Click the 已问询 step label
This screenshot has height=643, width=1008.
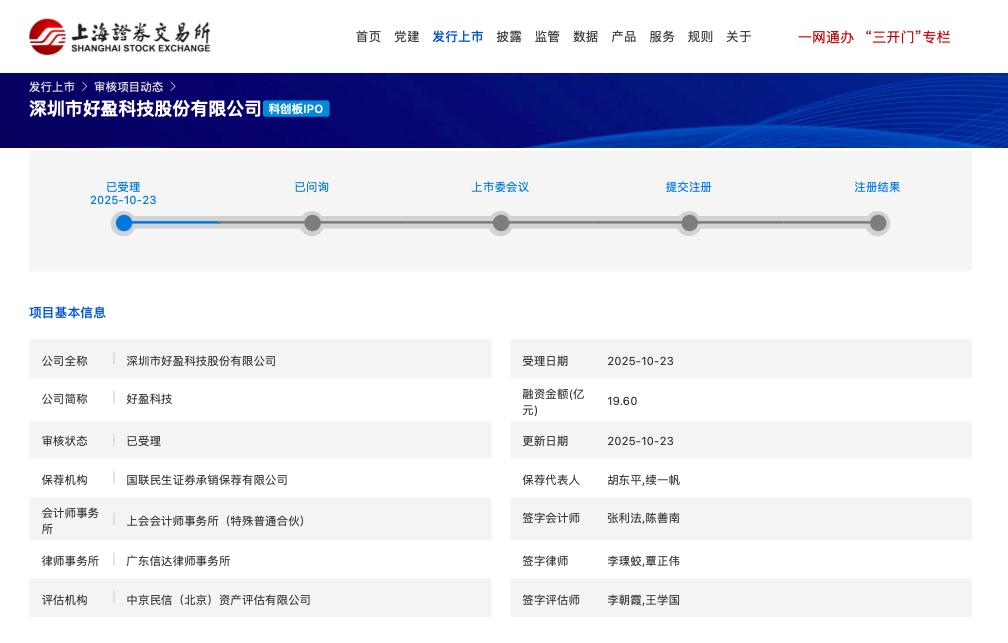[312, 187]
